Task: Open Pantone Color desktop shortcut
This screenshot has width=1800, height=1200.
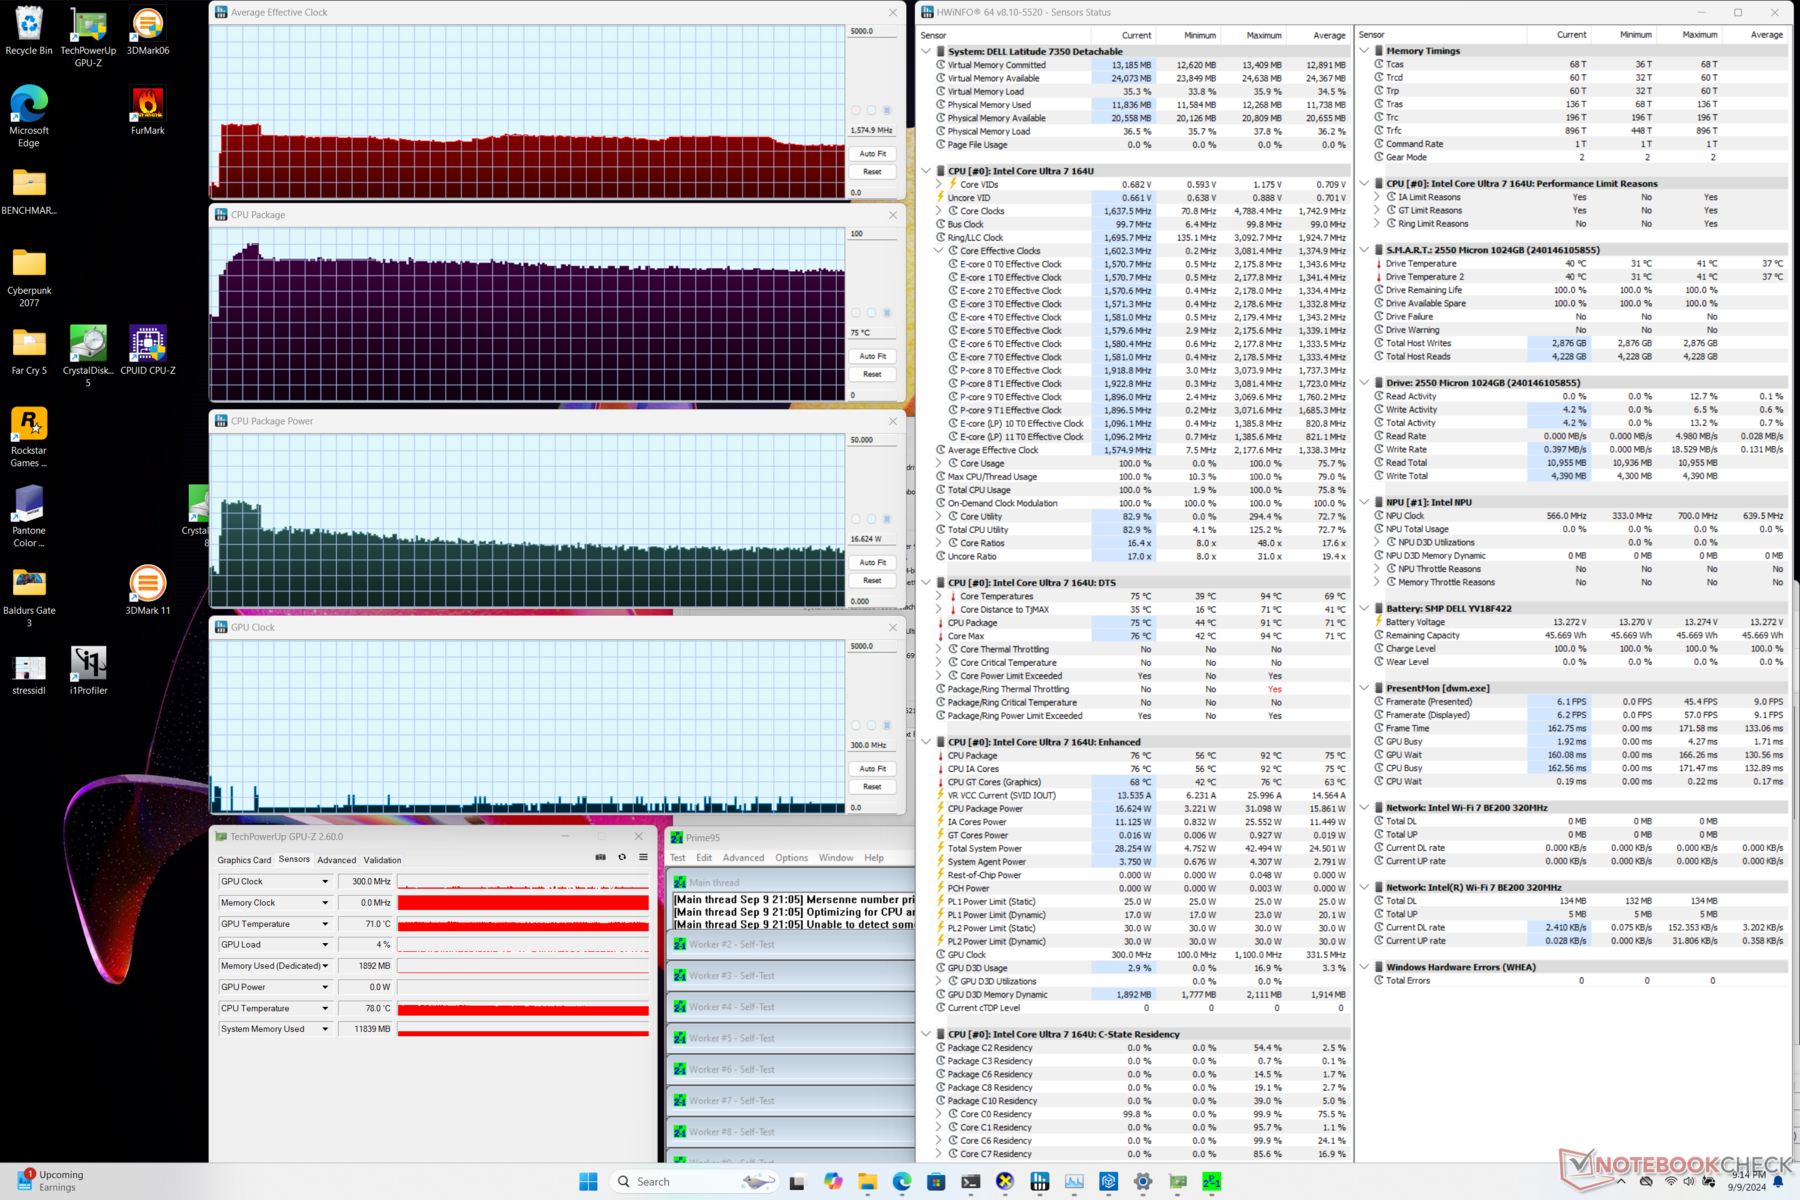Action: pos(29,517)
